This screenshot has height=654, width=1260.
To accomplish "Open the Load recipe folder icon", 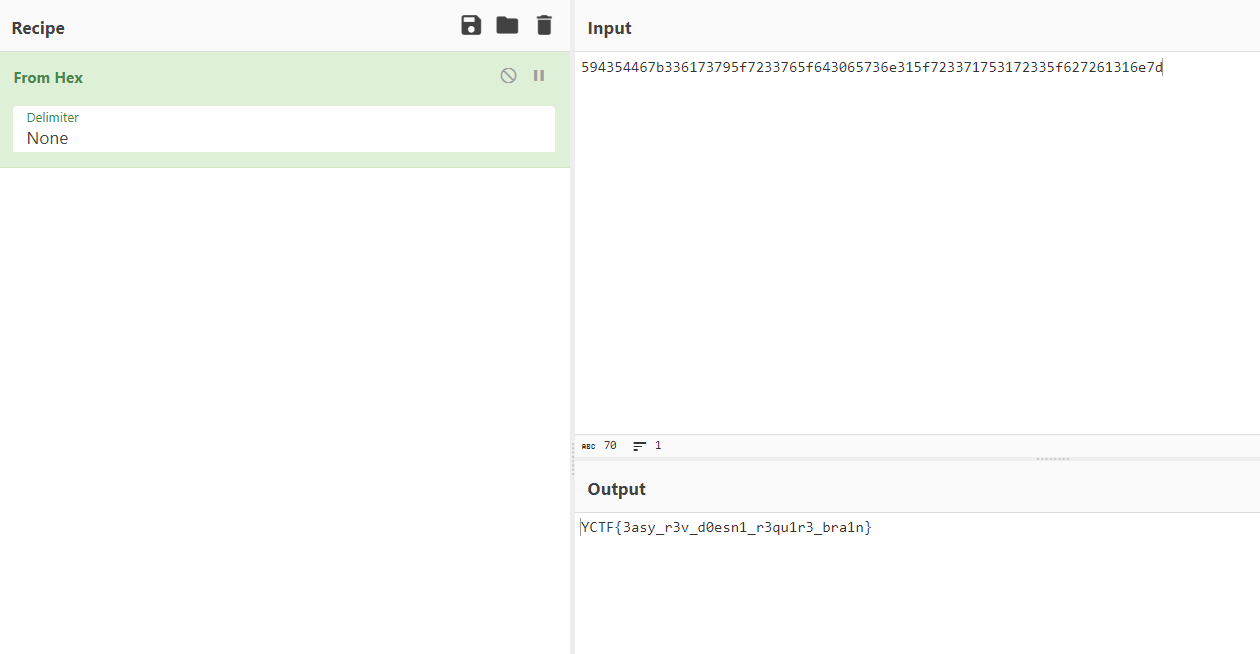I will pos(507,26).
